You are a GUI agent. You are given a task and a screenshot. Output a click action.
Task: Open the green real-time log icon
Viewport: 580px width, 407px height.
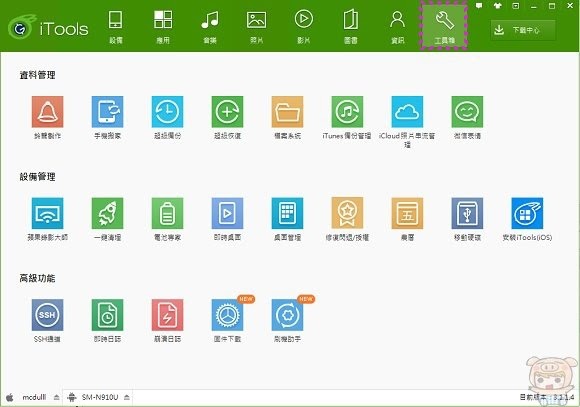coord(107,314)
